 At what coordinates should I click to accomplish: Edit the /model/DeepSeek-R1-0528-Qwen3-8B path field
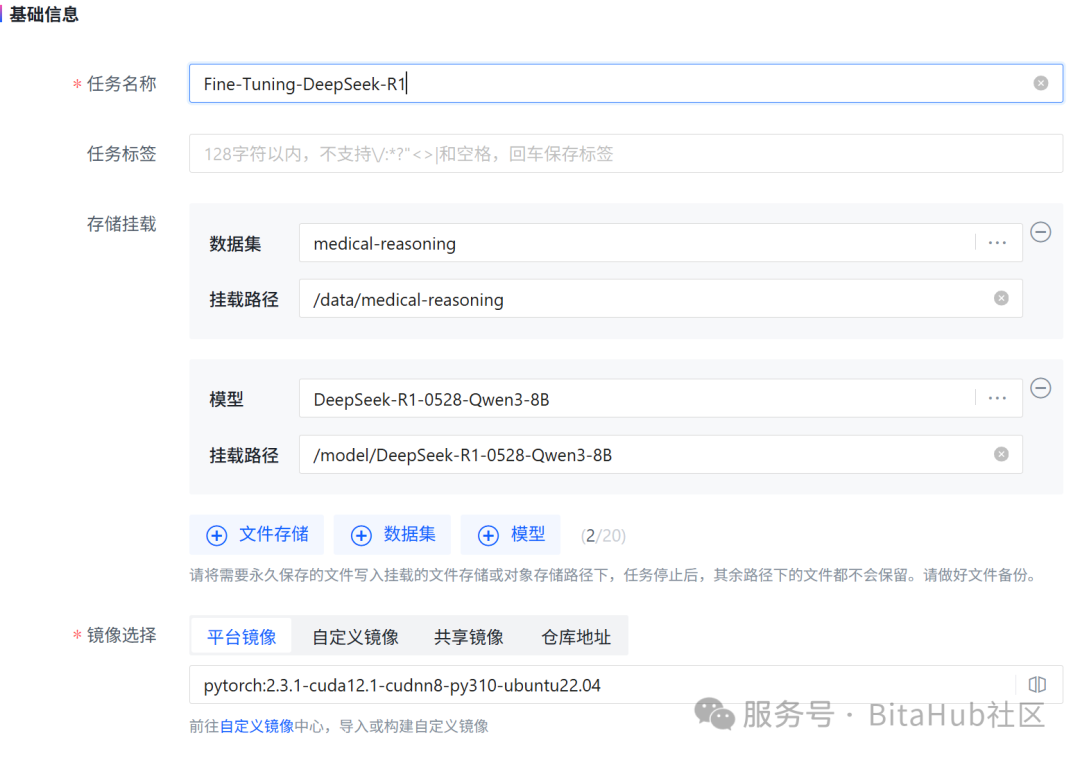661,454
